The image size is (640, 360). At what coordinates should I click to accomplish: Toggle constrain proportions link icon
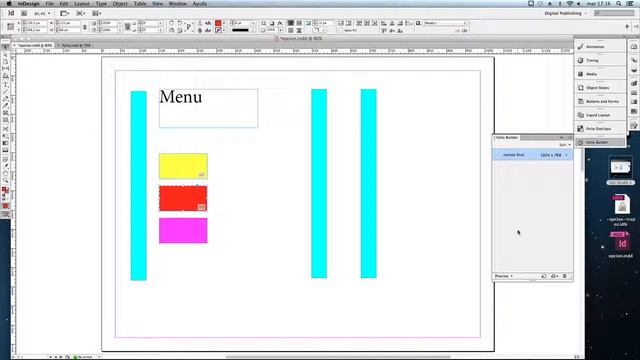85,27
